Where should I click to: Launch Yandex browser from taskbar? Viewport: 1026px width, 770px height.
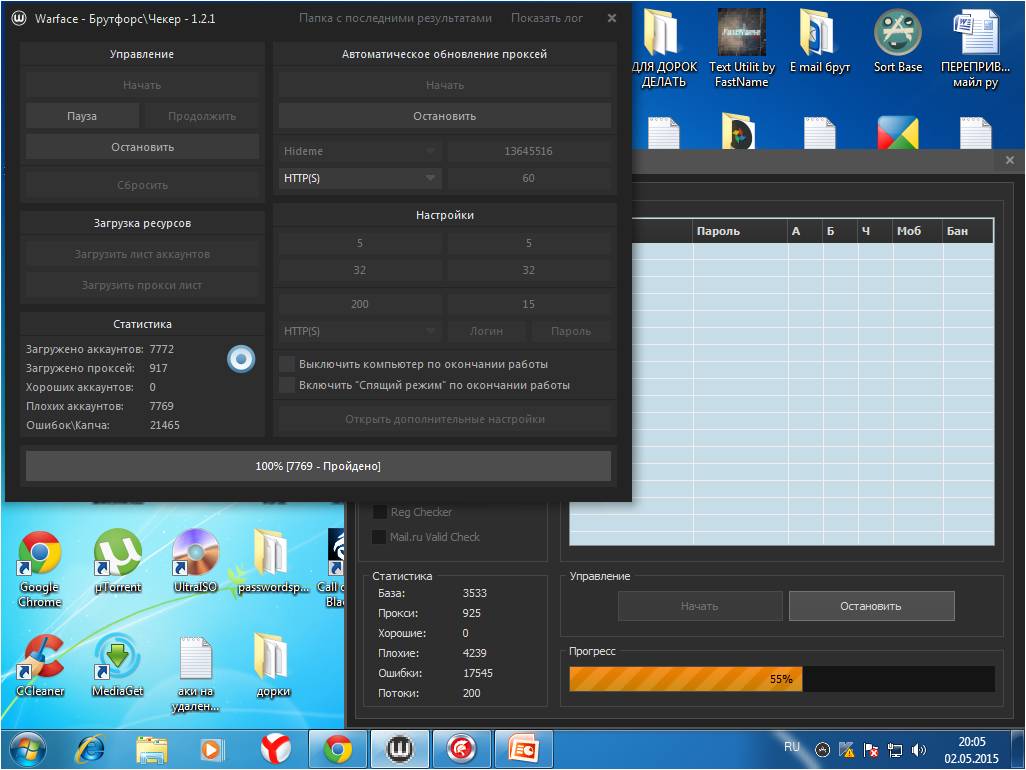coord(275,749)
